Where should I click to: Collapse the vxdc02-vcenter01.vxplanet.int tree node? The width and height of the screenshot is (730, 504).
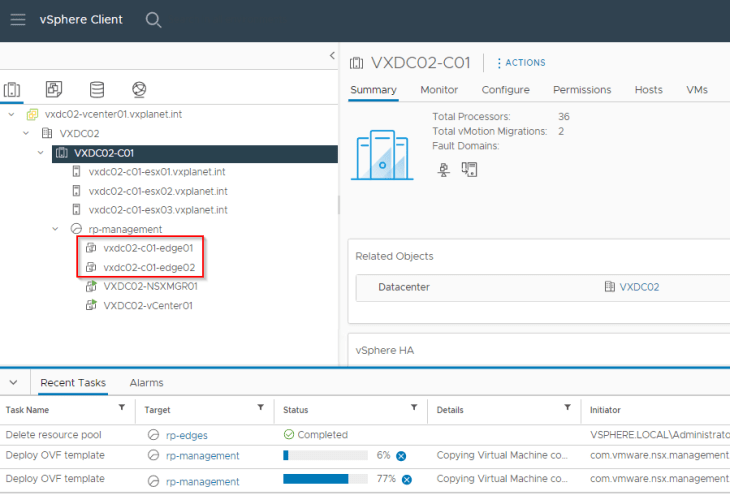coord(12,114)
